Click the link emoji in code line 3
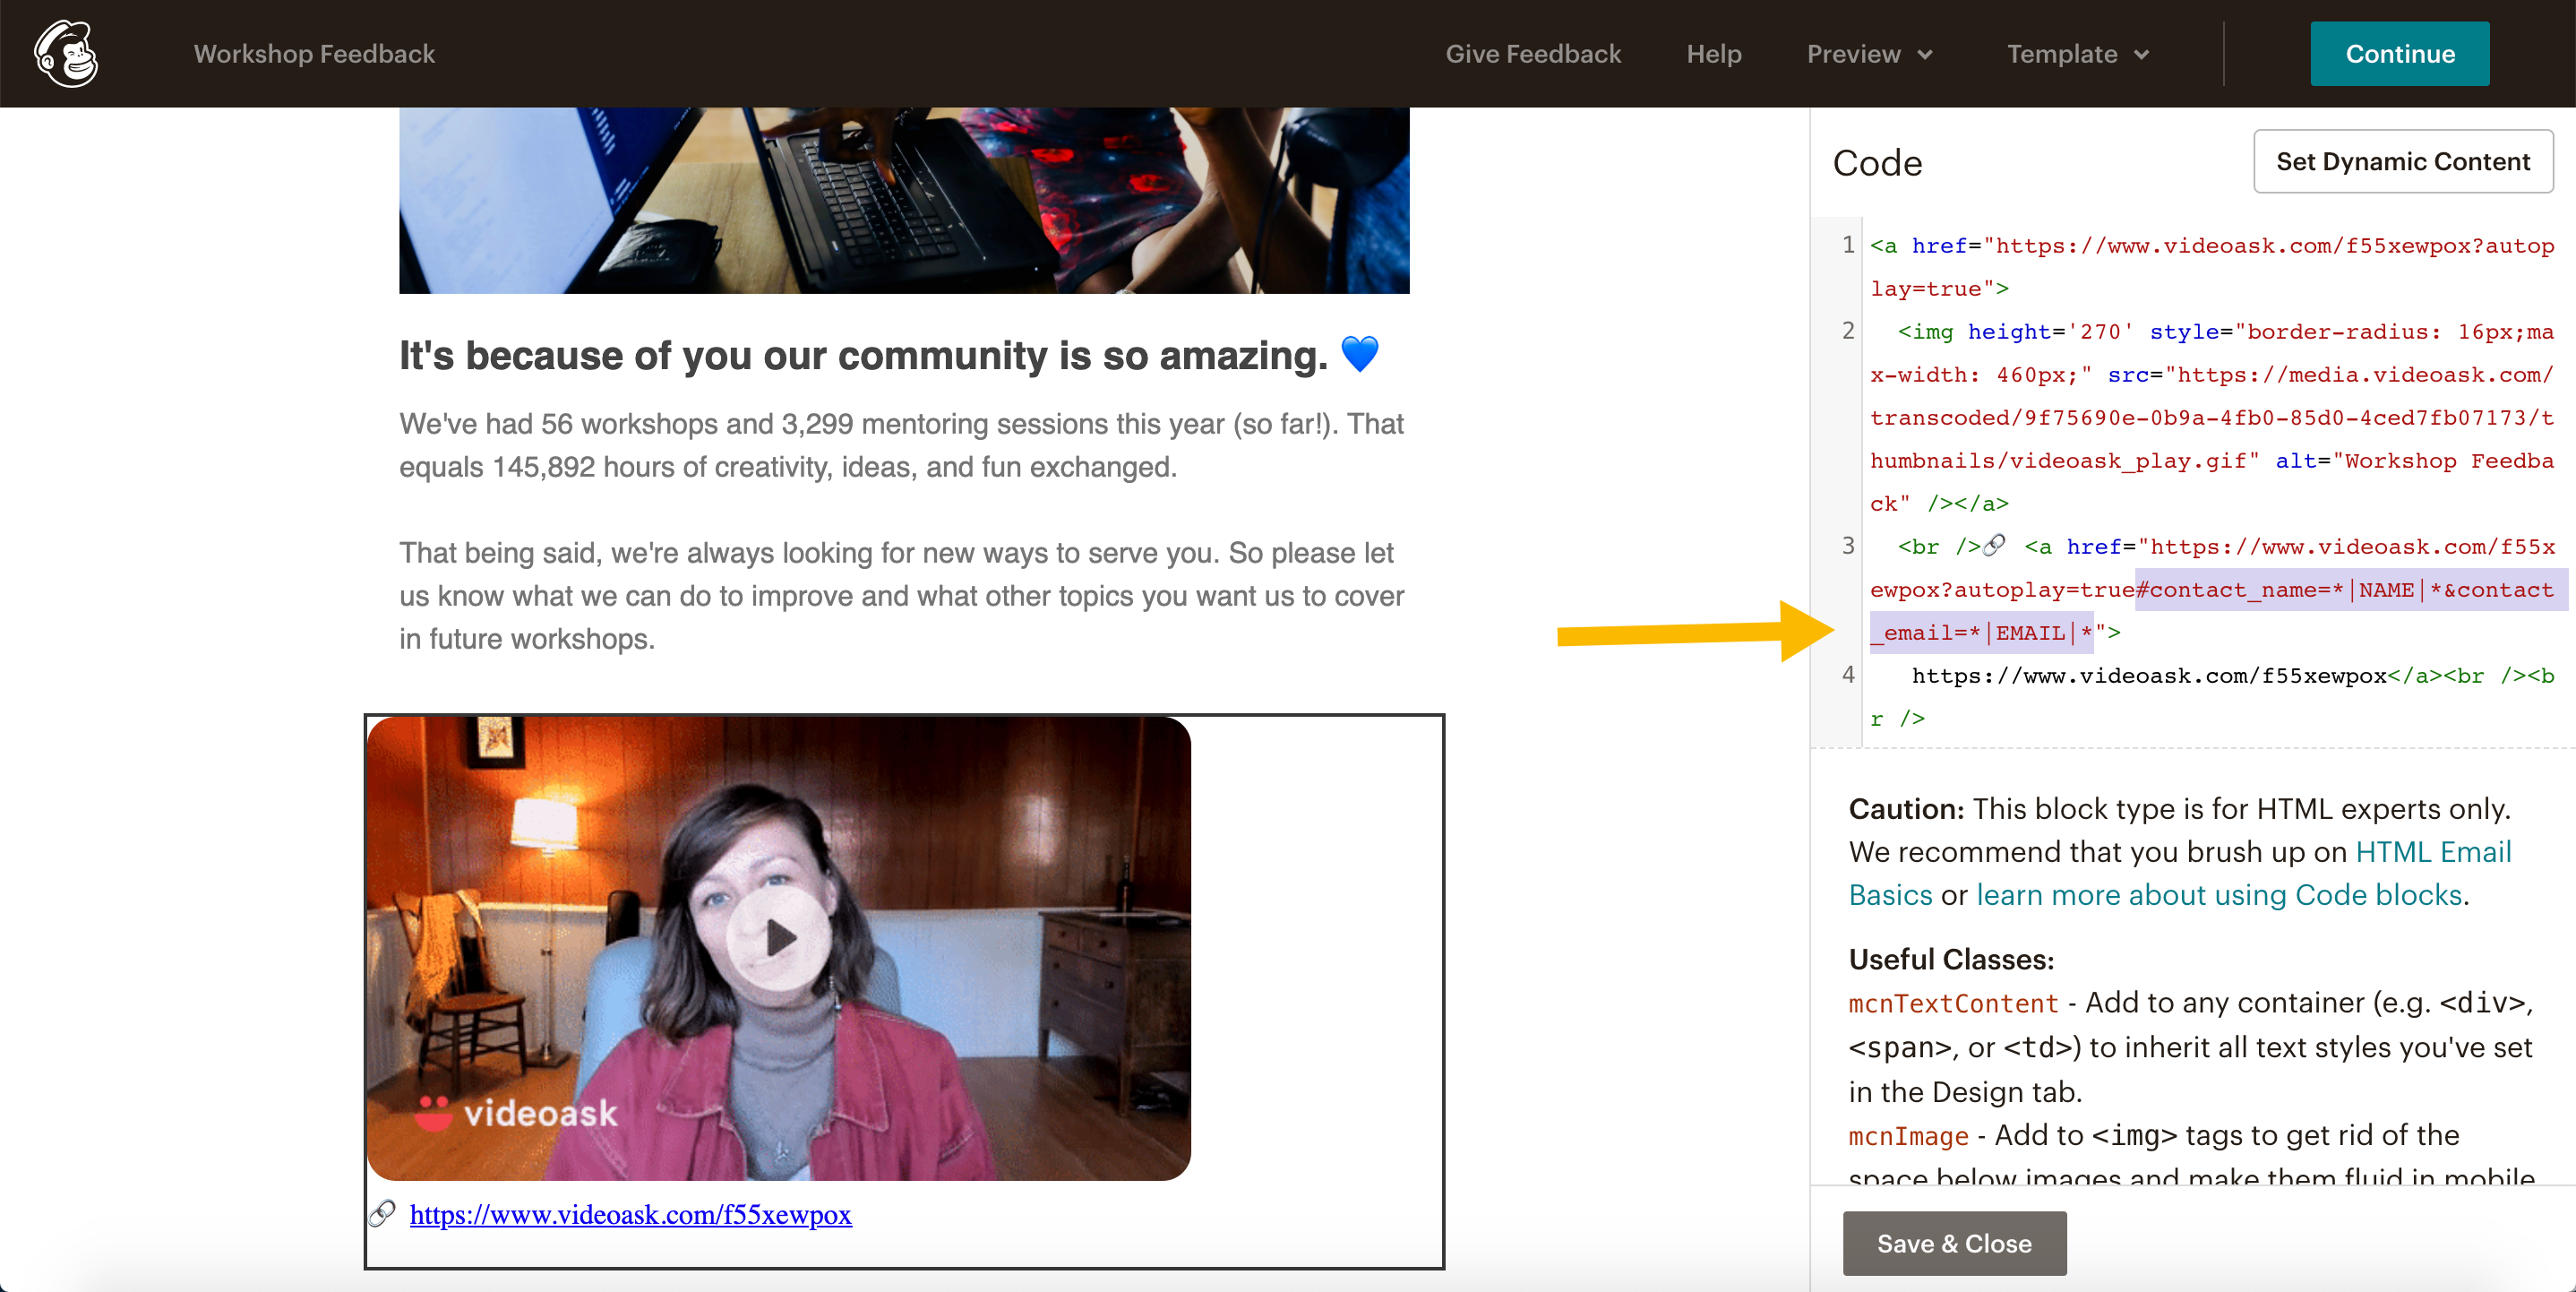This screenshot has height=1292, width=2576. click(x=1994, y=545)
